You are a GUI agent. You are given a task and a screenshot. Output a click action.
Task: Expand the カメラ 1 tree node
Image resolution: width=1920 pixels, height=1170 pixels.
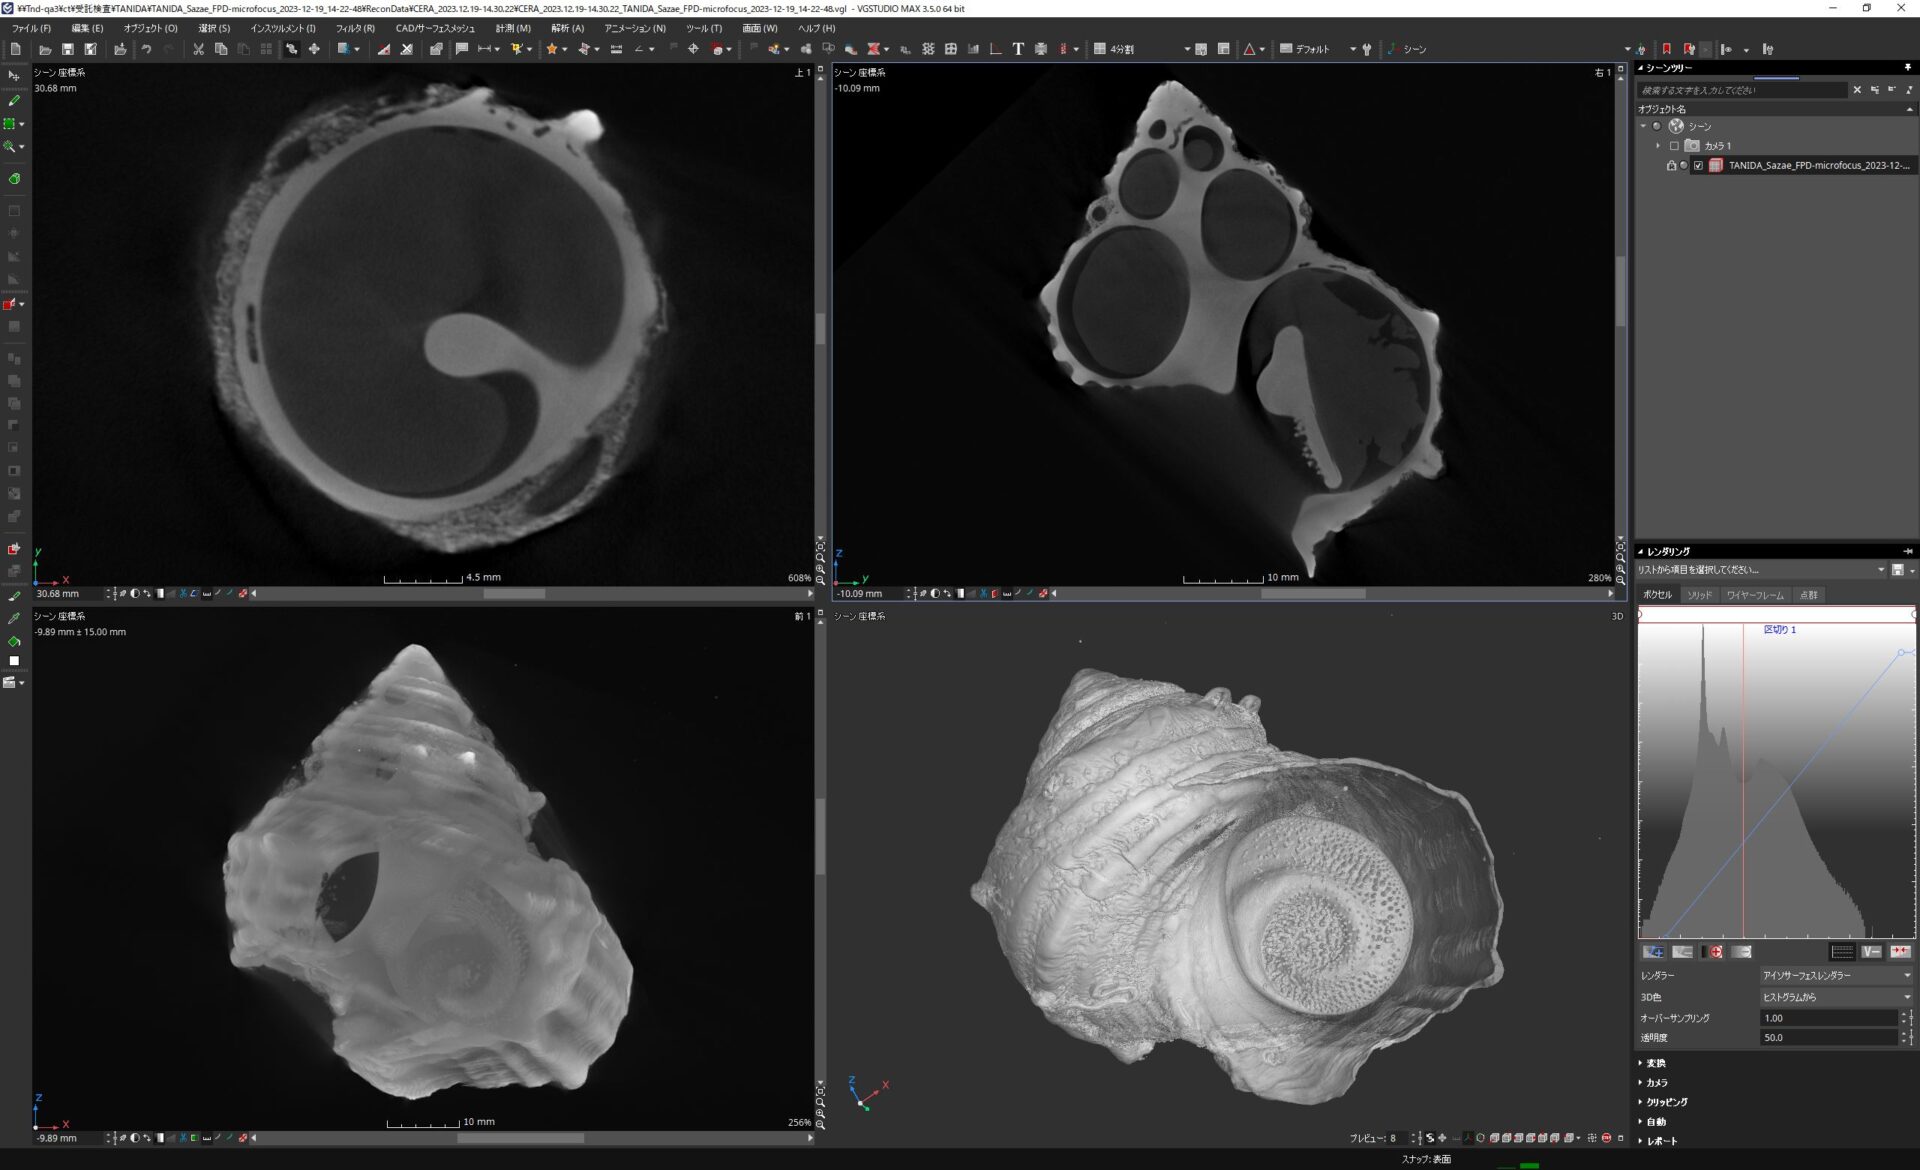(1658, 146)
